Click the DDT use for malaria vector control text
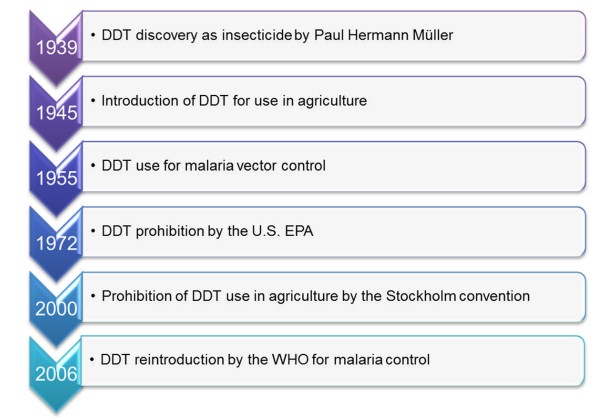 (x=213, y=165)
